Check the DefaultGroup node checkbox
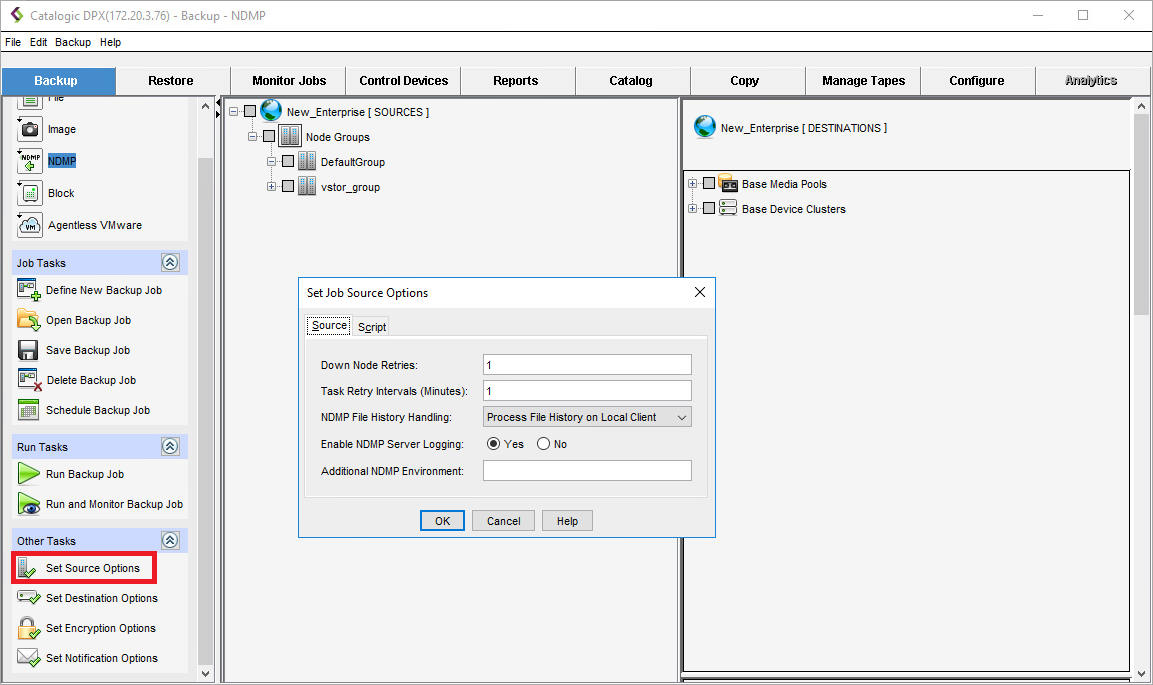 [288, 162]
